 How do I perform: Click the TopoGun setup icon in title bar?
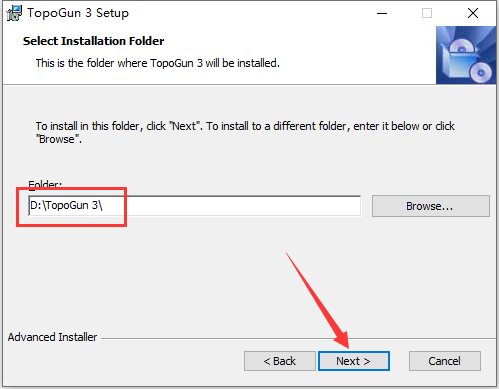tap(14, 13)
